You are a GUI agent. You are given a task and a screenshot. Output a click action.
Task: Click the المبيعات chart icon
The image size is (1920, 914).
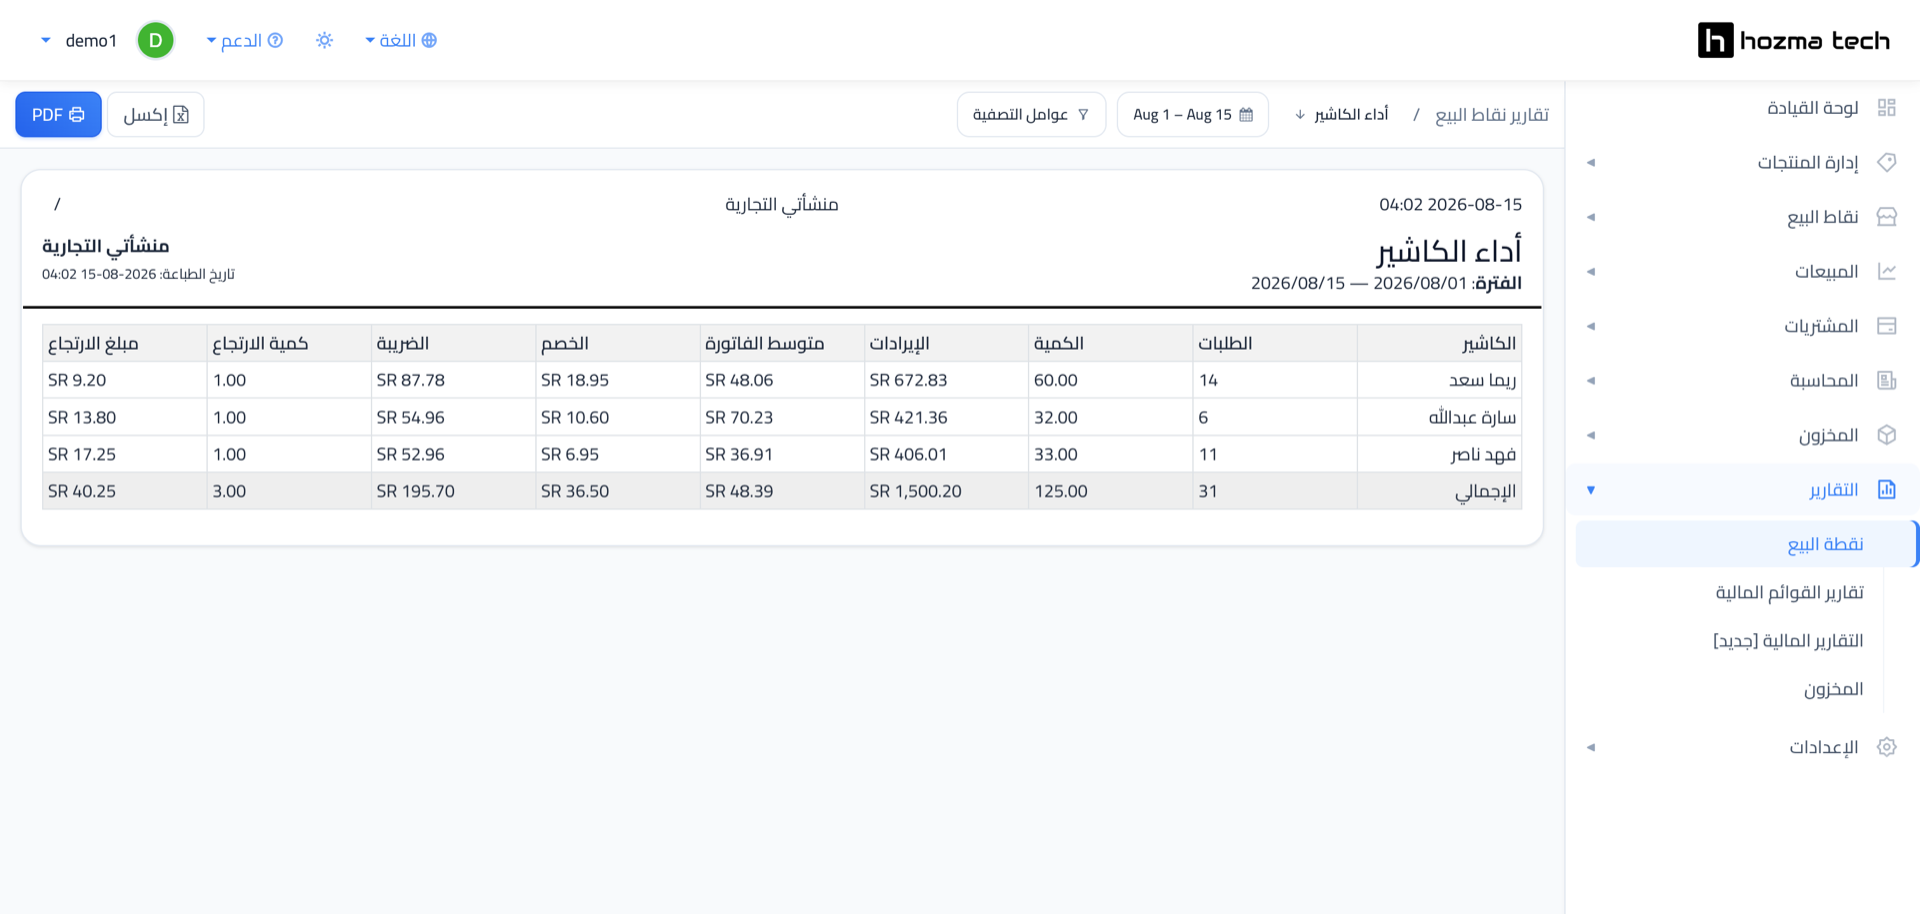click(x=1886, y=271)
